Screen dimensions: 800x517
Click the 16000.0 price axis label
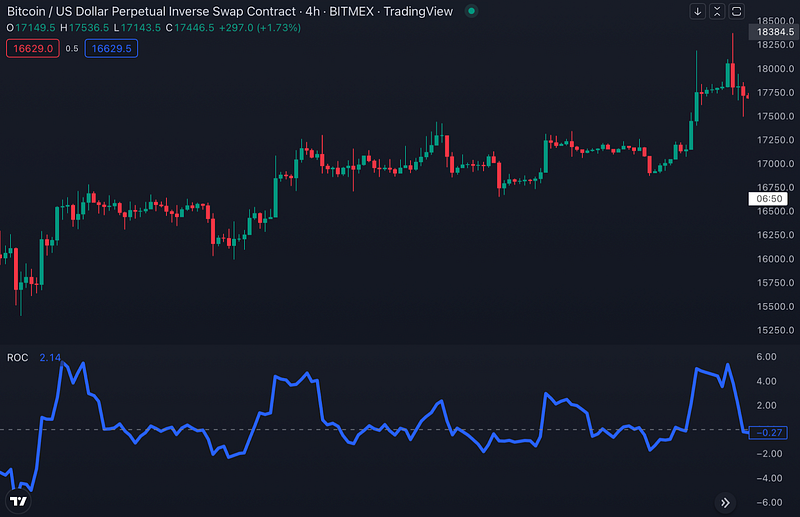(x=776, y=259)
